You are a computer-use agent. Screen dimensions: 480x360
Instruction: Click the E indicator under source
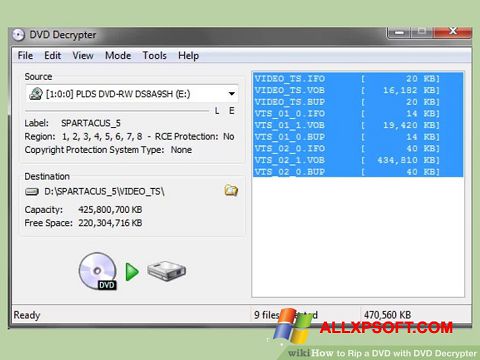[232, 111]
